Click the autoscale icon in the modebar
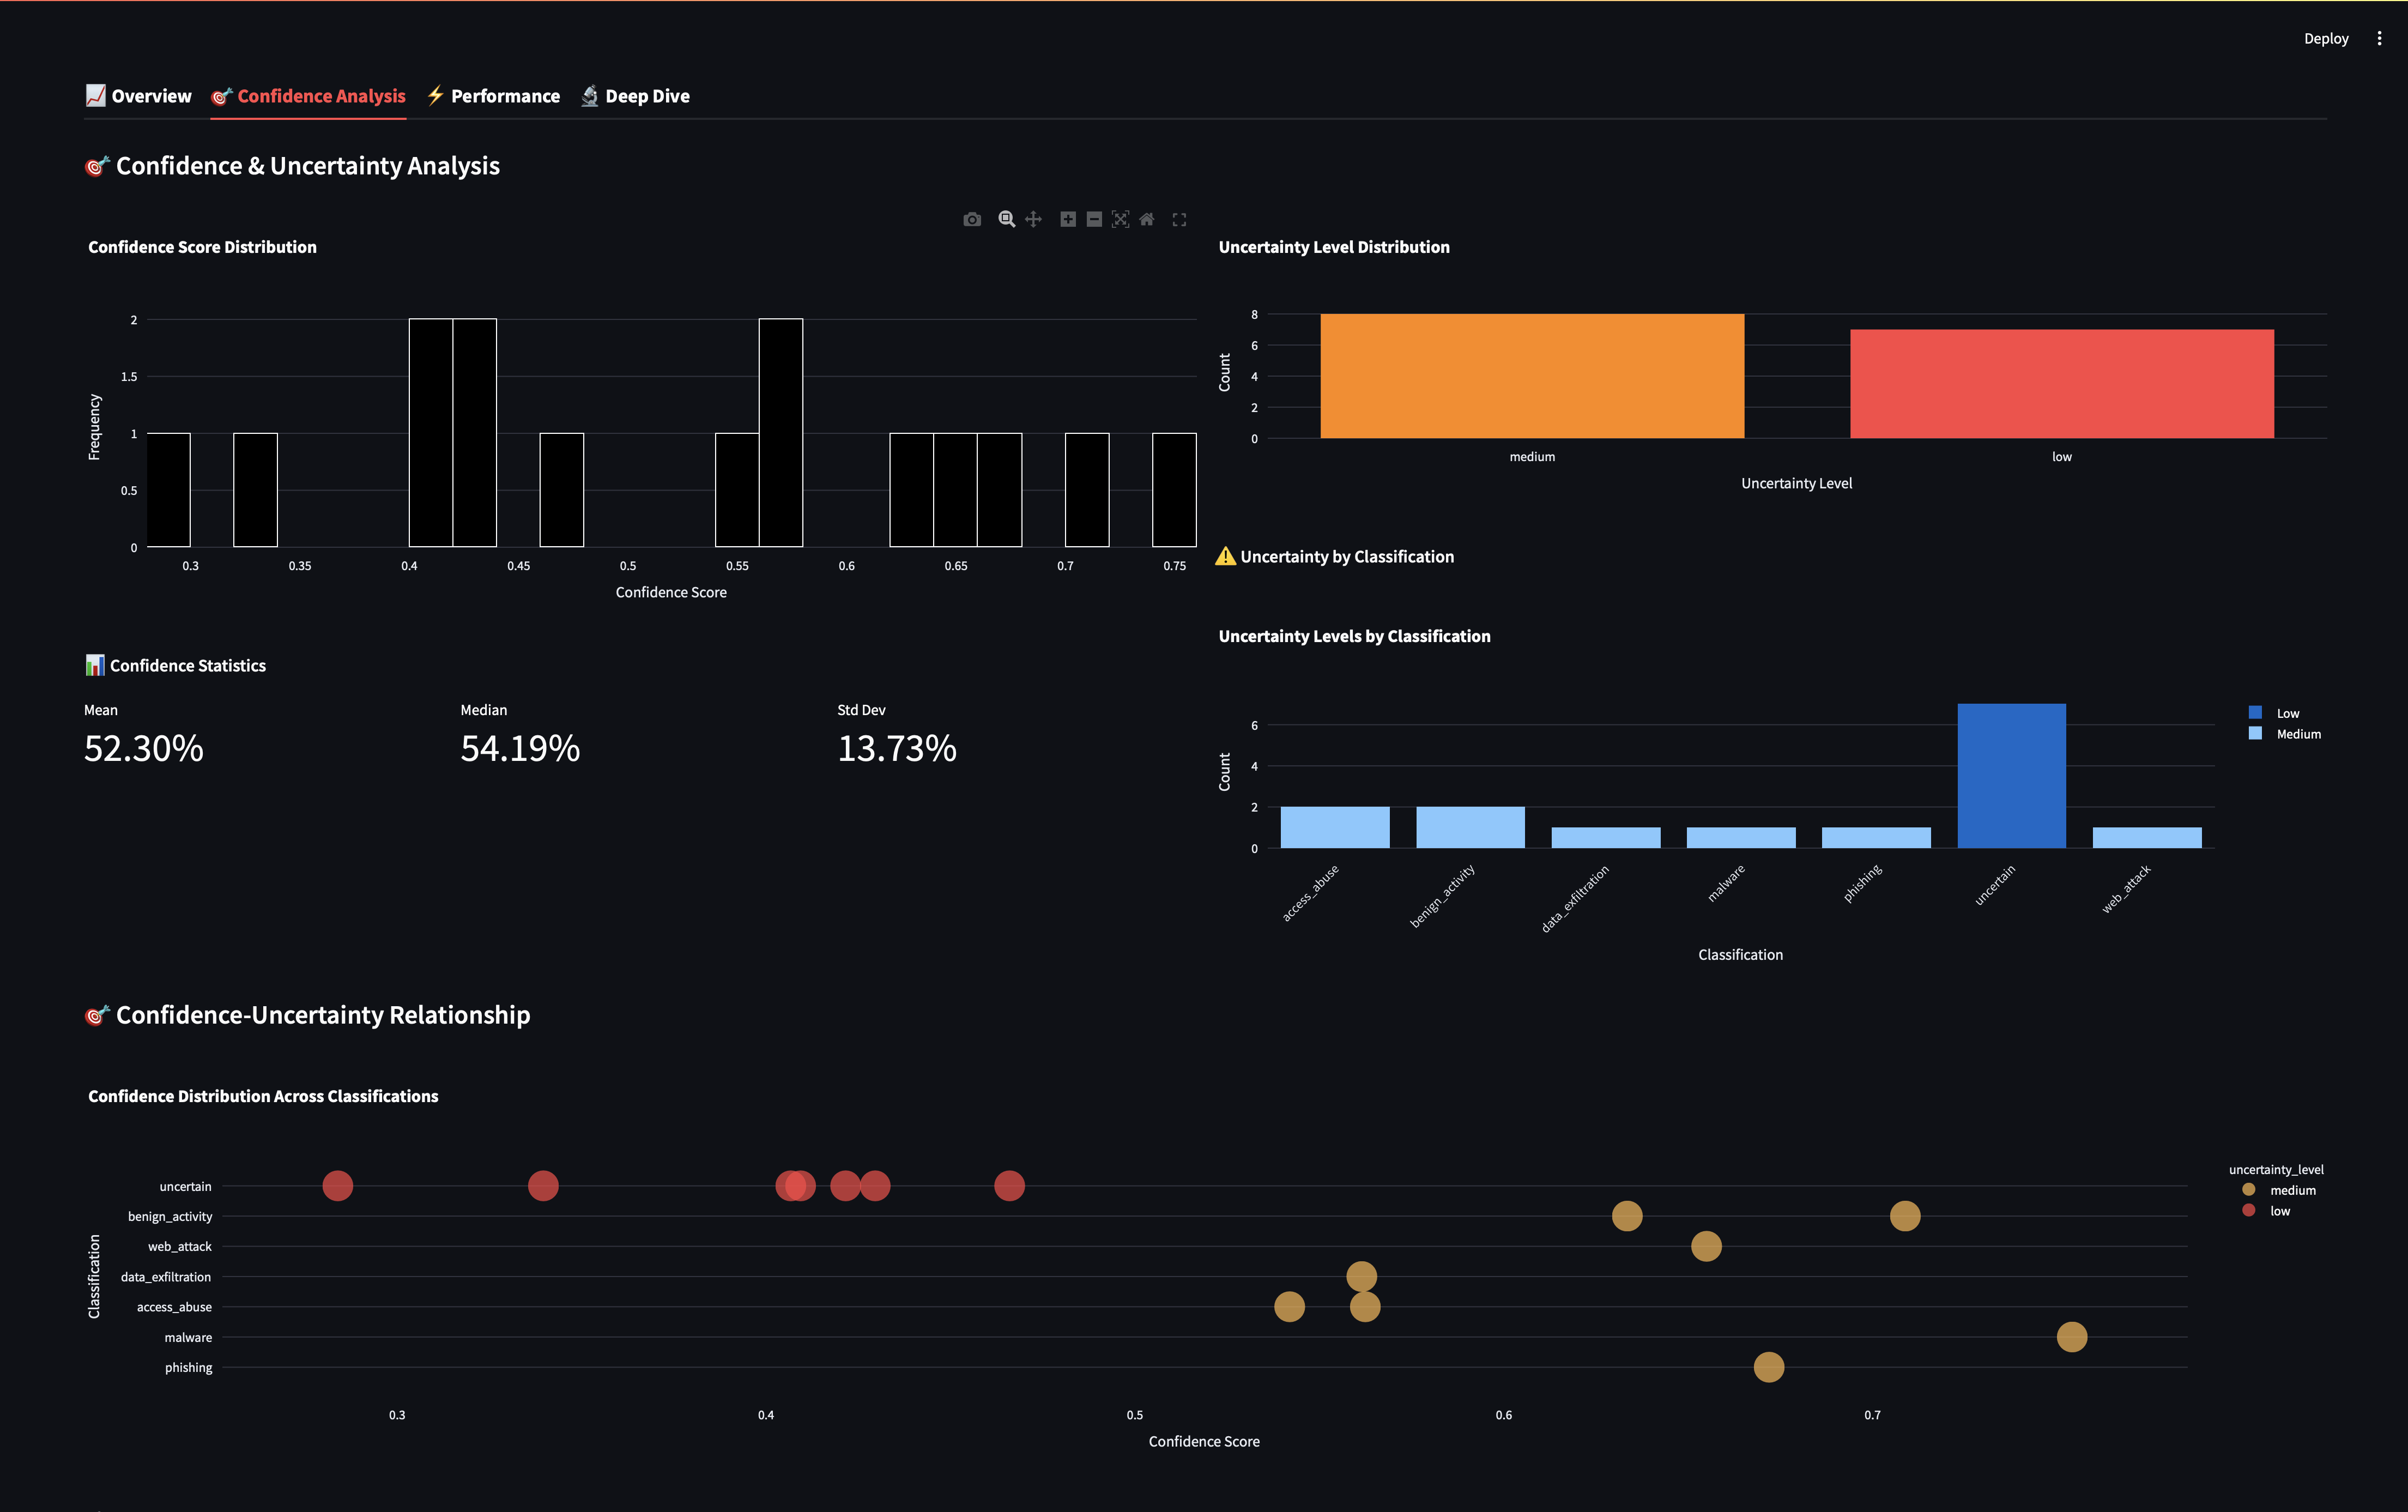This screenshot has height=1512, width=2408. point(1121,219)
